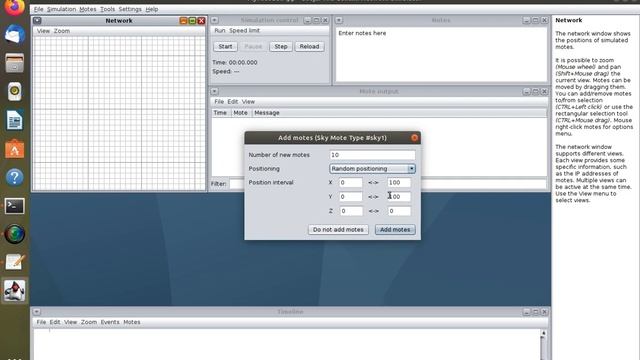This screenshot has height=360, width=640.
Task: Close the Simulation control window
Action: 325,20
